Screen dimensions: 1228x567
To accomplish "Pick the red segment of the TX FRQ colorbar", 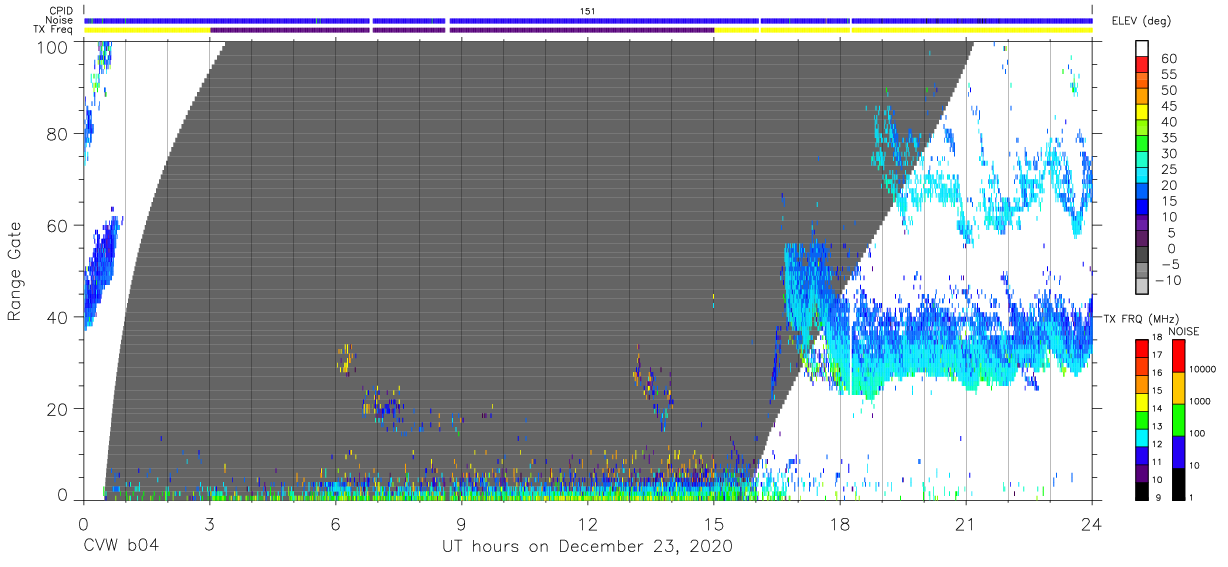I will pyautogui.click(x=1142, y=349).
